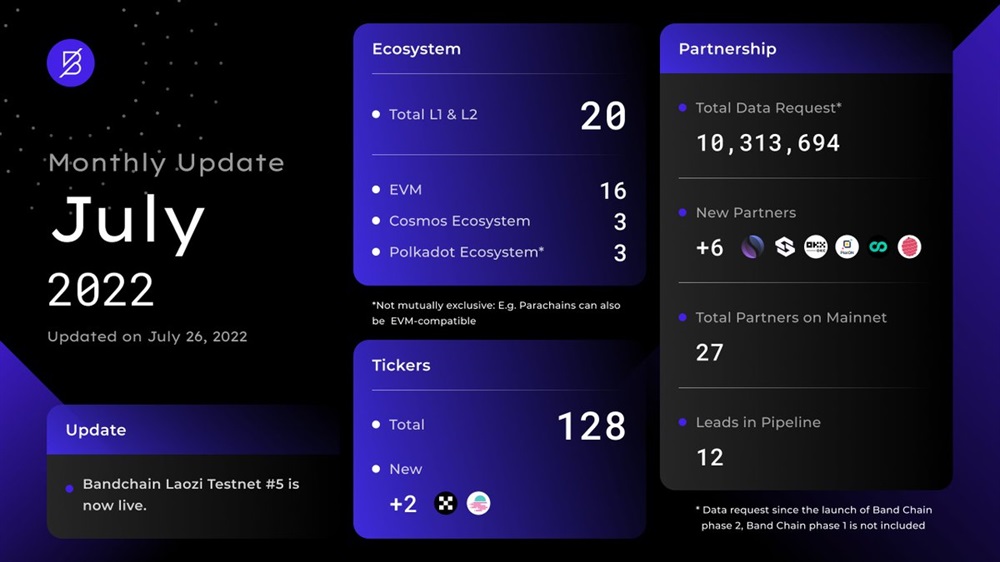The image size is (1000, 562).
Task: Click the pink striped circle partner icon
Action: 909,247
